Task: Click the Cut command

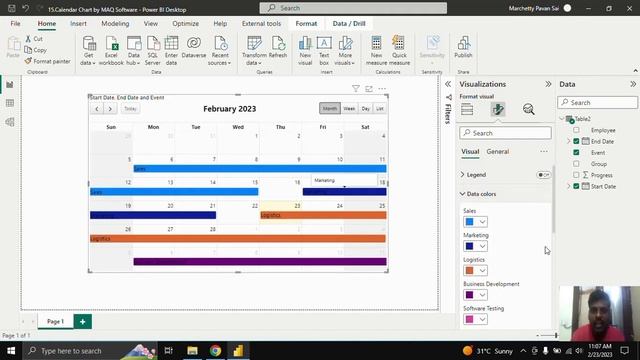Action: click(34, 39)
